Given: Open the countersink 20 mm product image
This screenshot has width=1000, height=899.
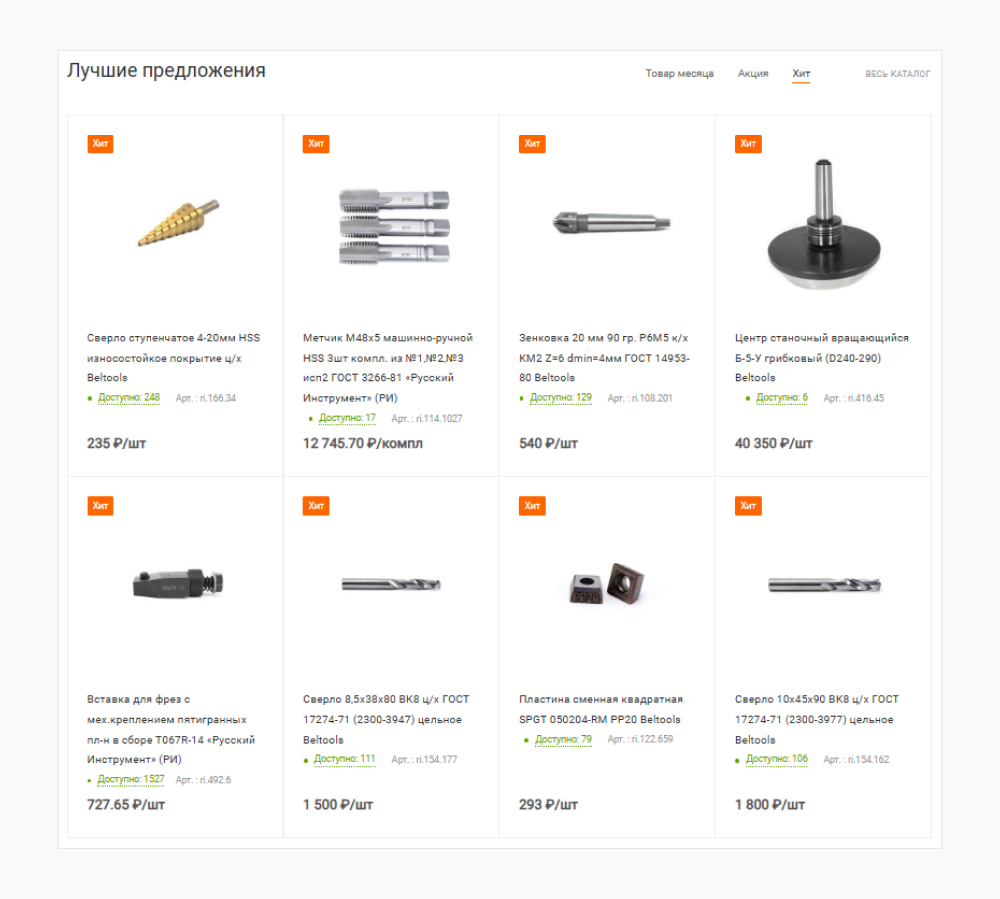Looking at the screenshot, I should tap(611, 223).
